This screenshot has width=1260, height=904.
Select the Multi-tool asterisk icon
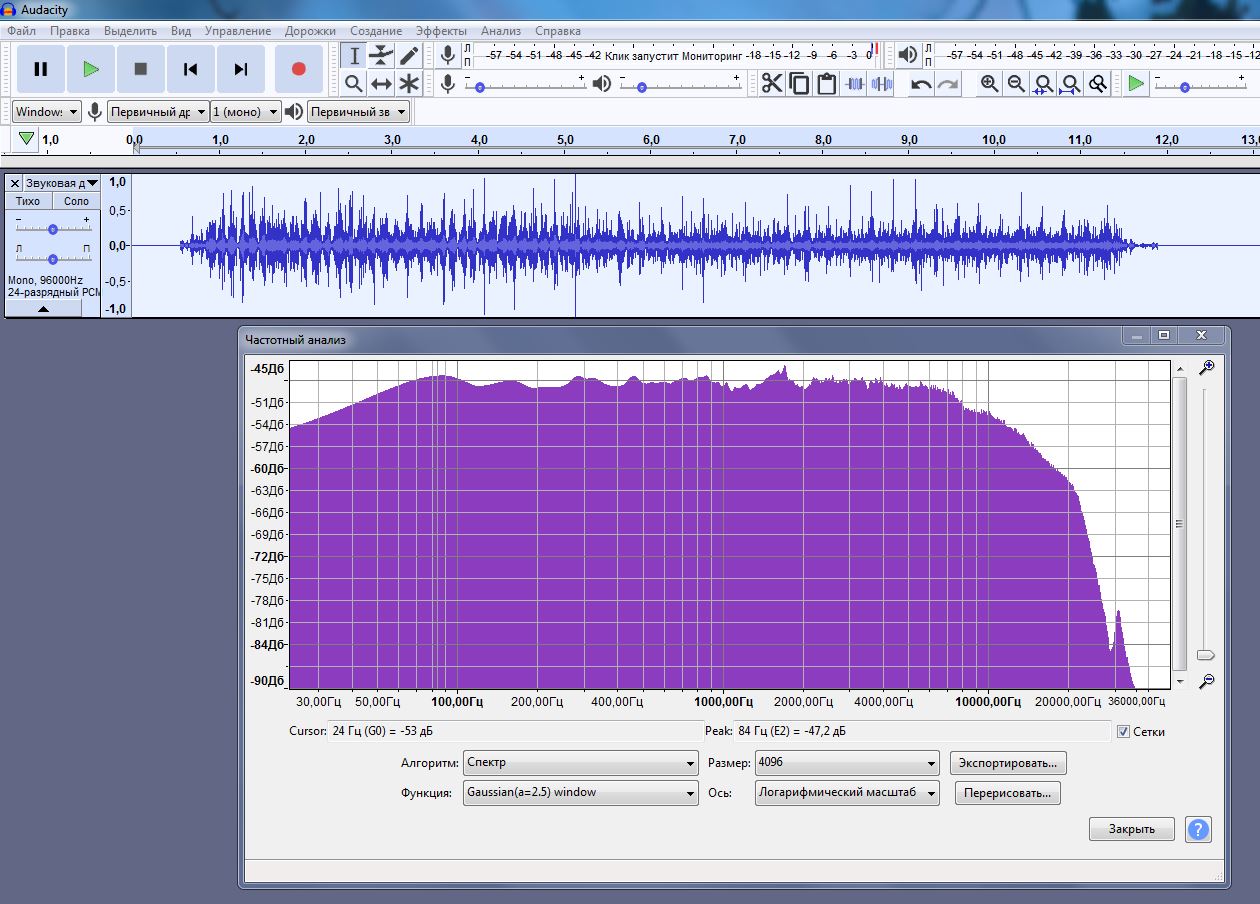(409, 84)
